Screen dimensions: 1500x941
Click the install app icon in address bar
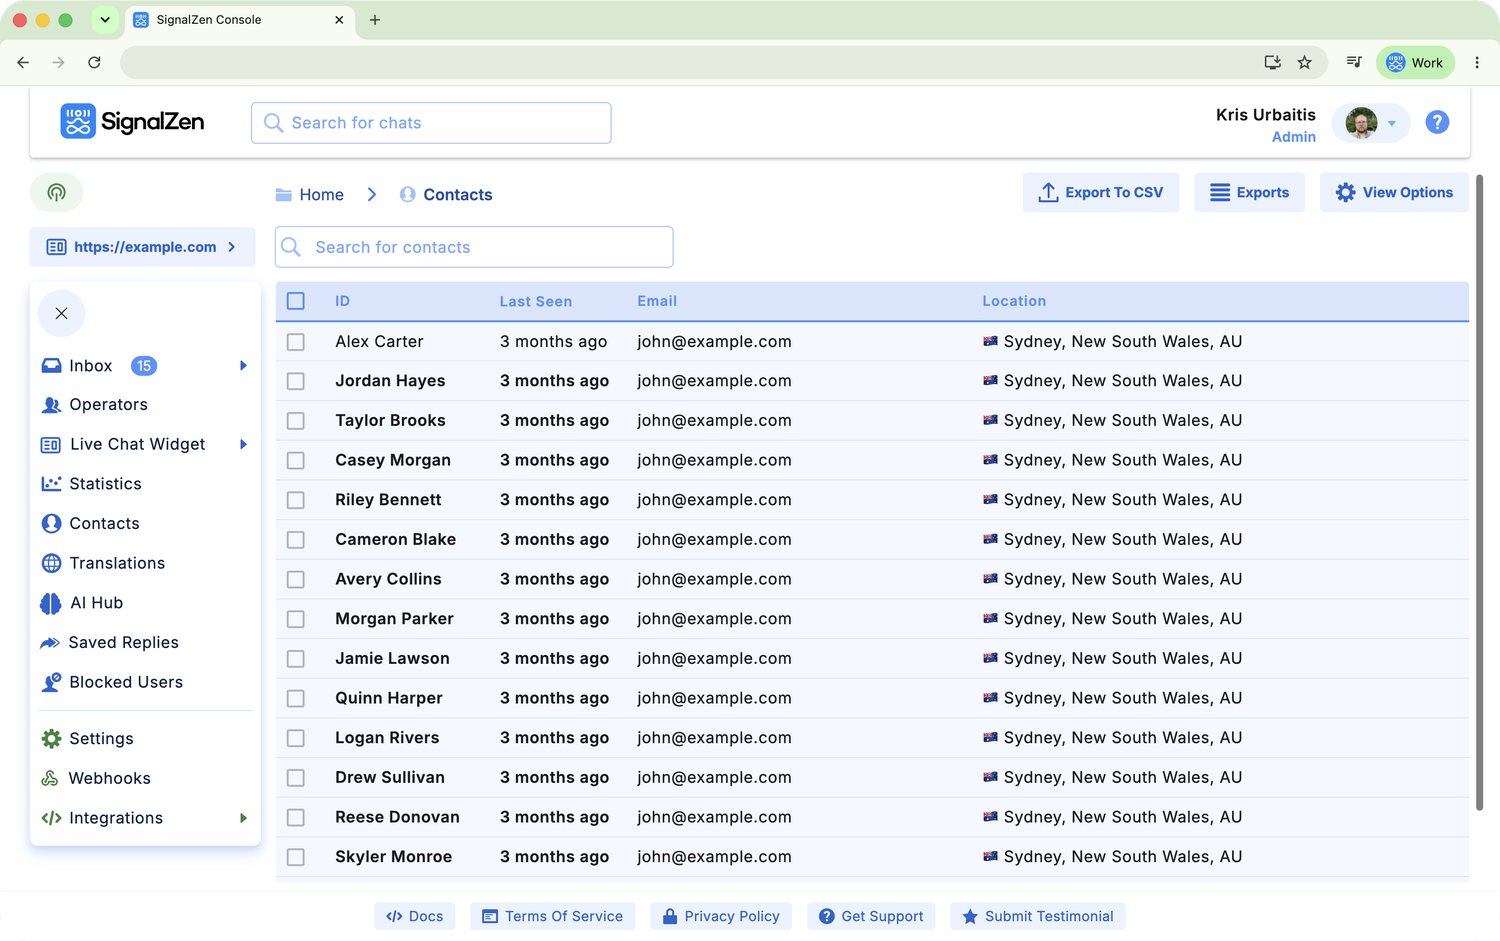coord(1272,62)
